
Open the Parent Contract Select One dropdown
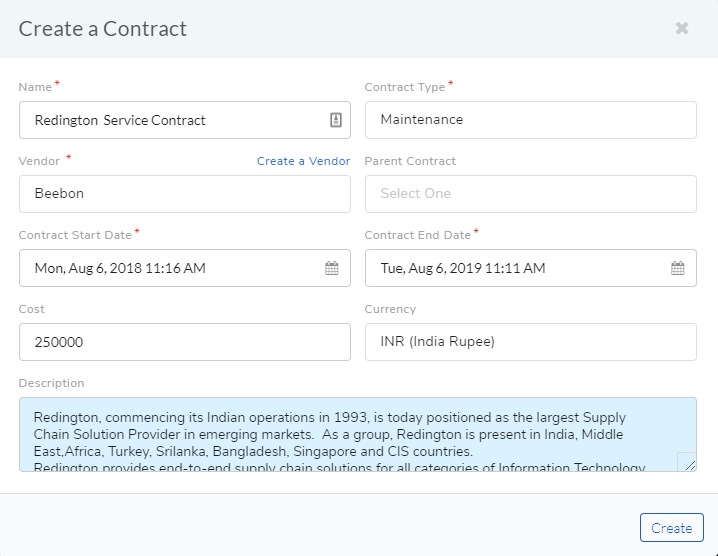531,194
